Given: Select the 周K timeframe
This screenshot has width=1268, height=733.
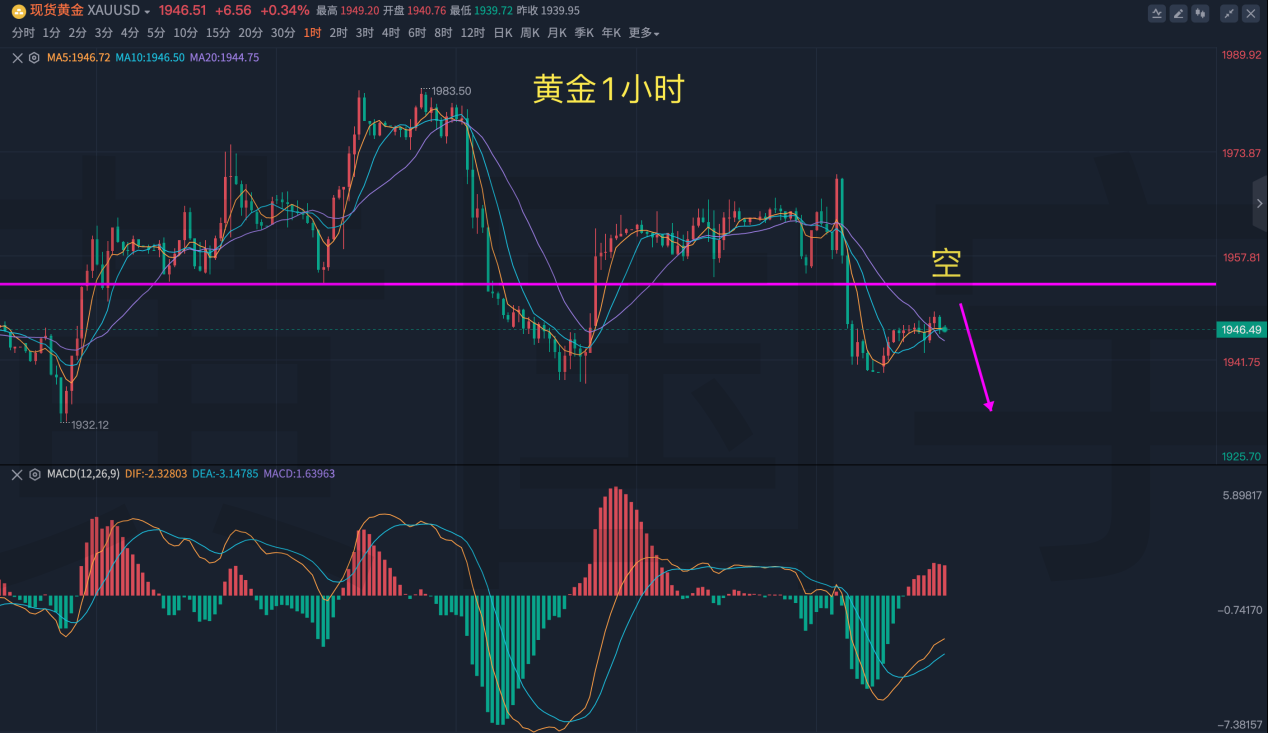Looking at the screenshot, I should coord(530,33).
